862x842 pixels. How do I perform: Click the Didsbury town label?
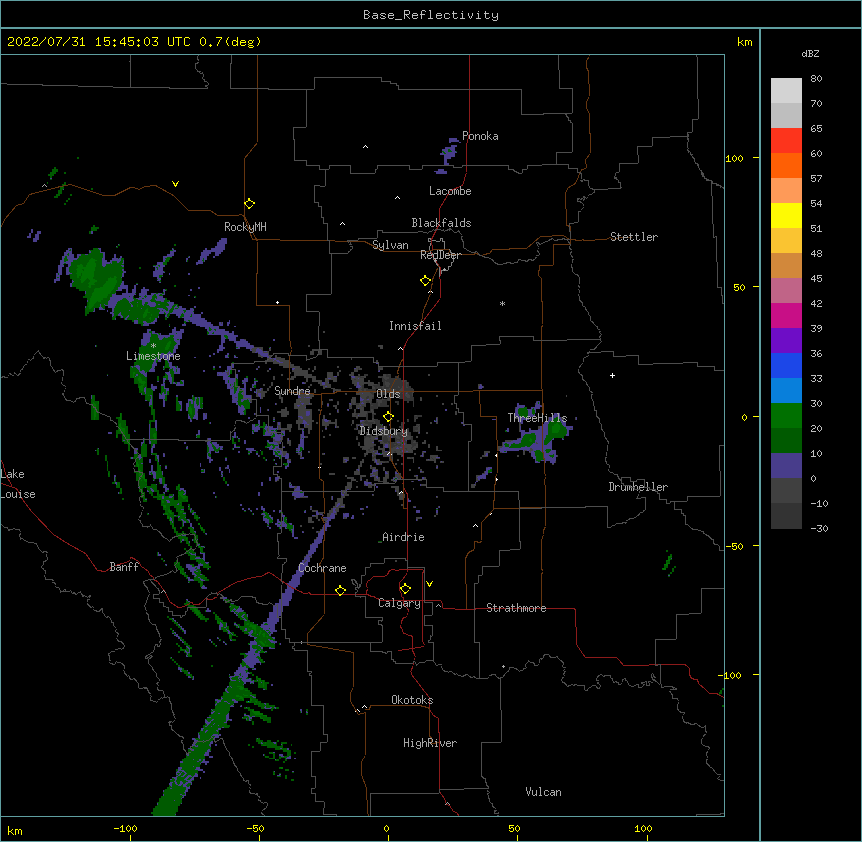383,431
